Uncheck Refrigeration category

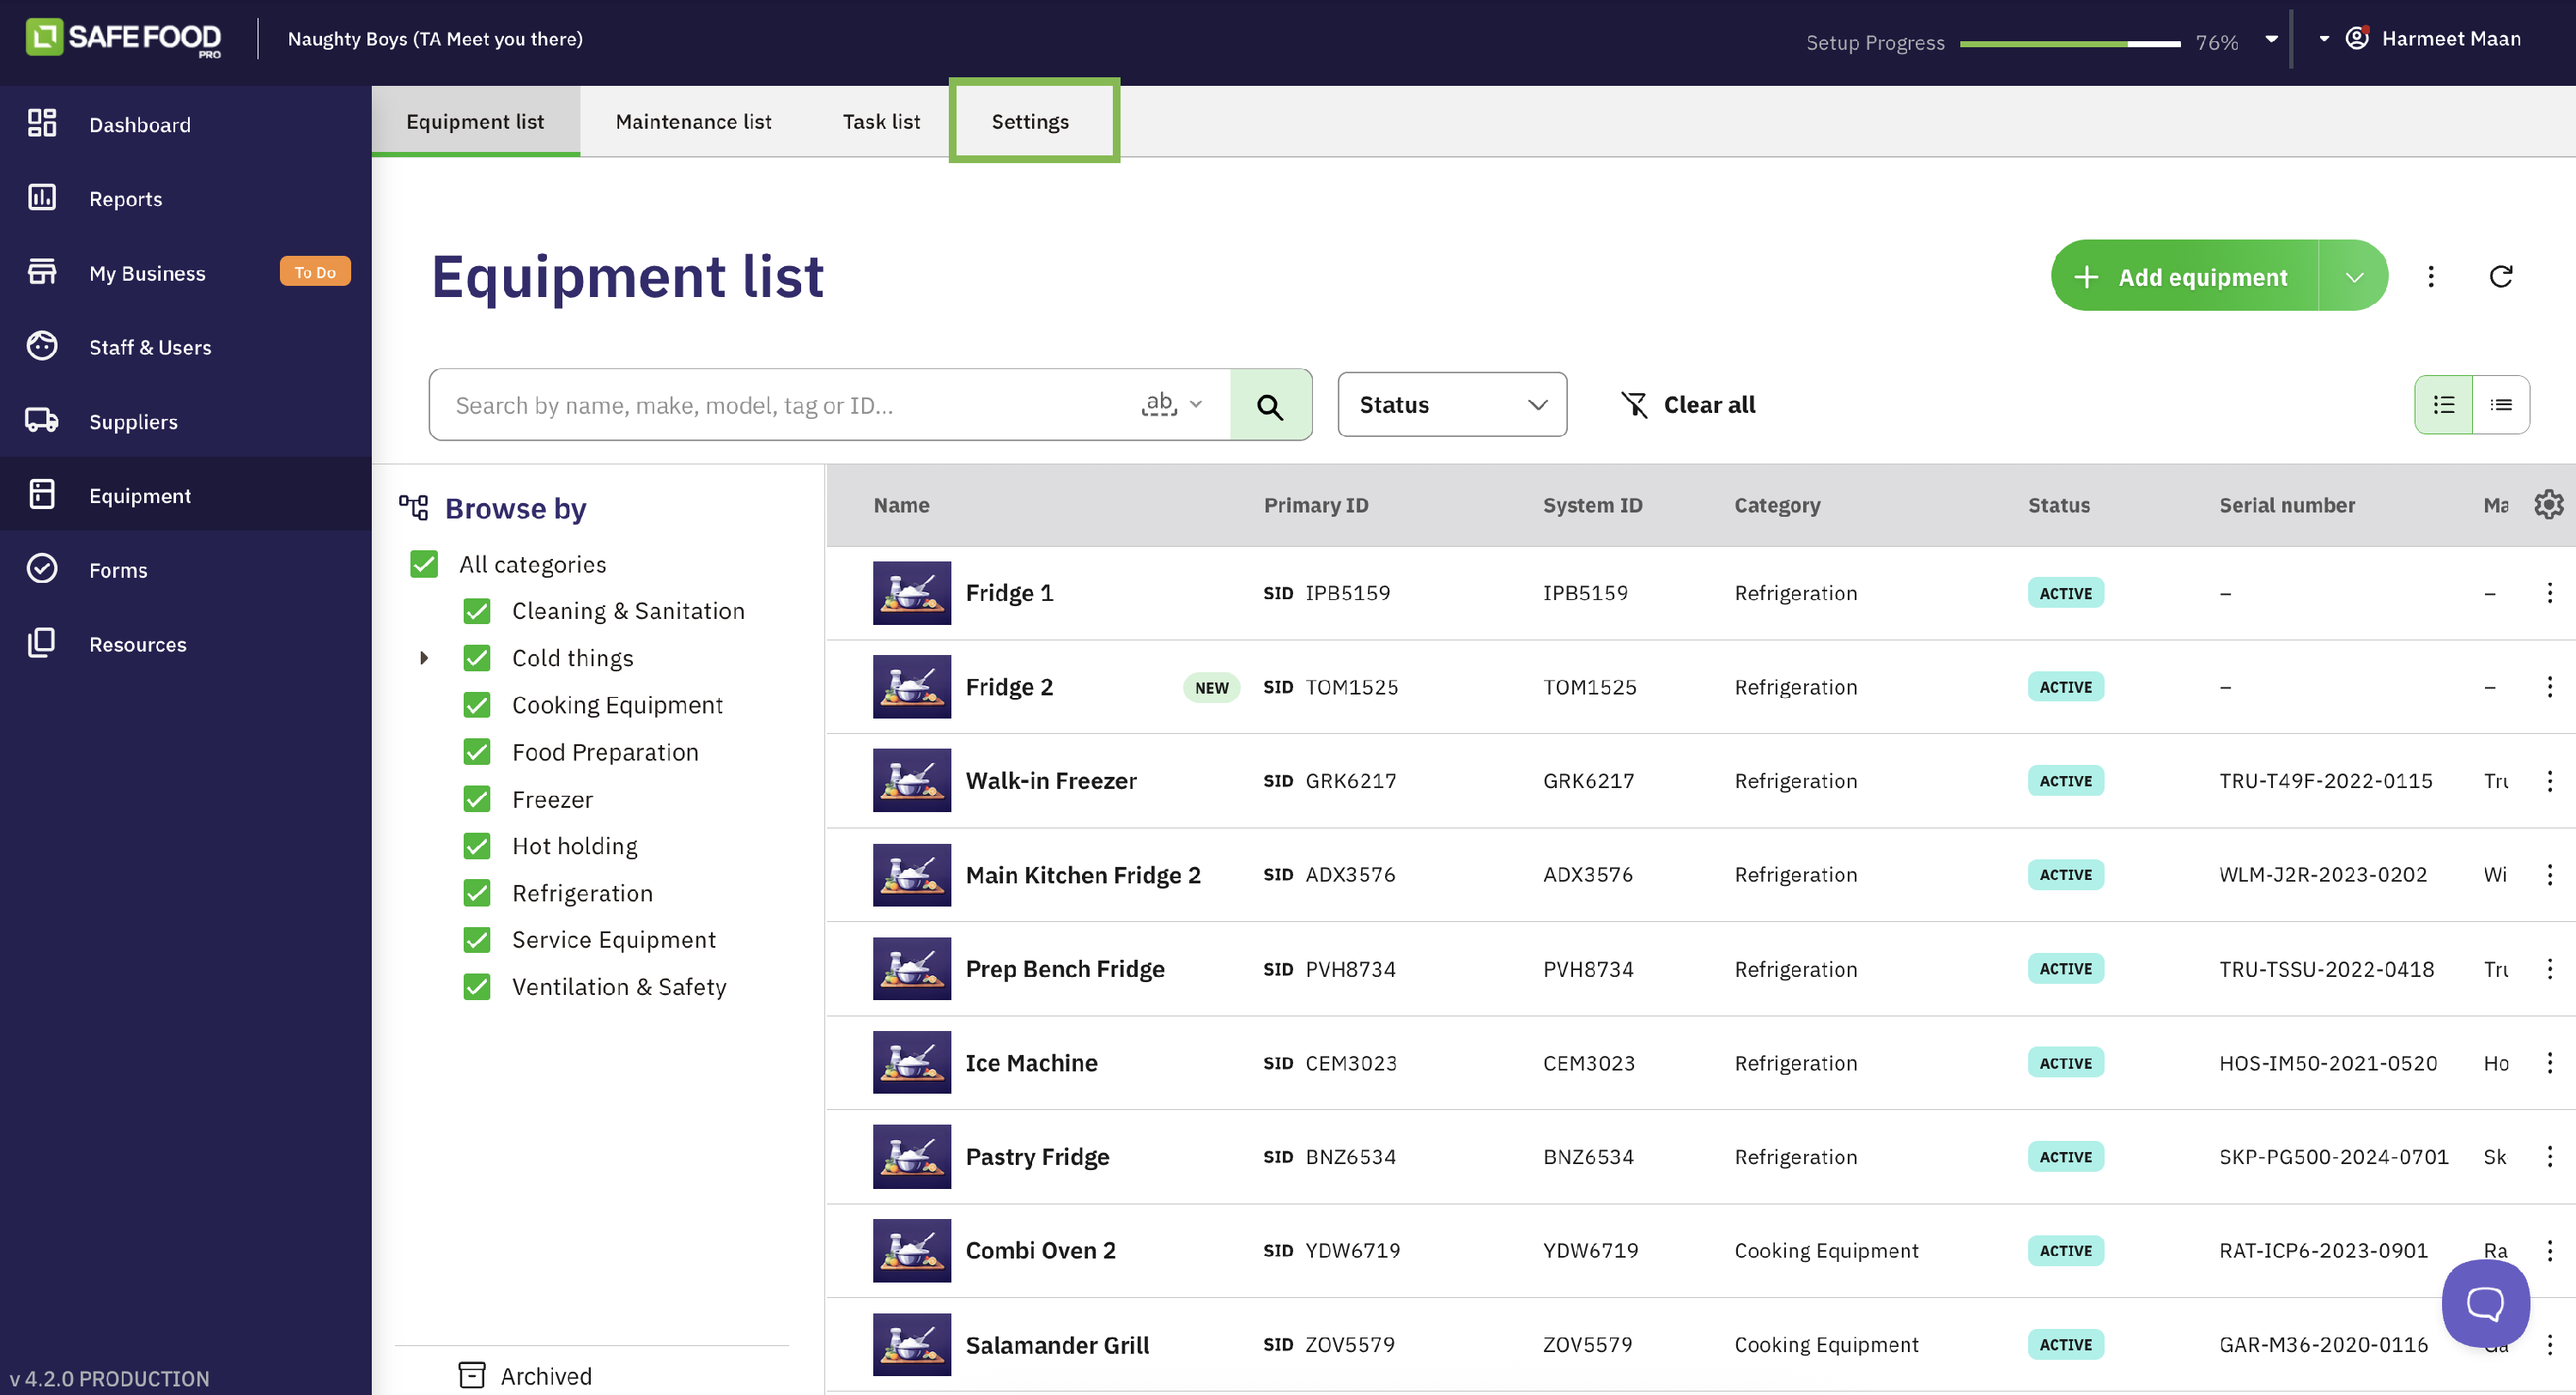click(477, 893)
